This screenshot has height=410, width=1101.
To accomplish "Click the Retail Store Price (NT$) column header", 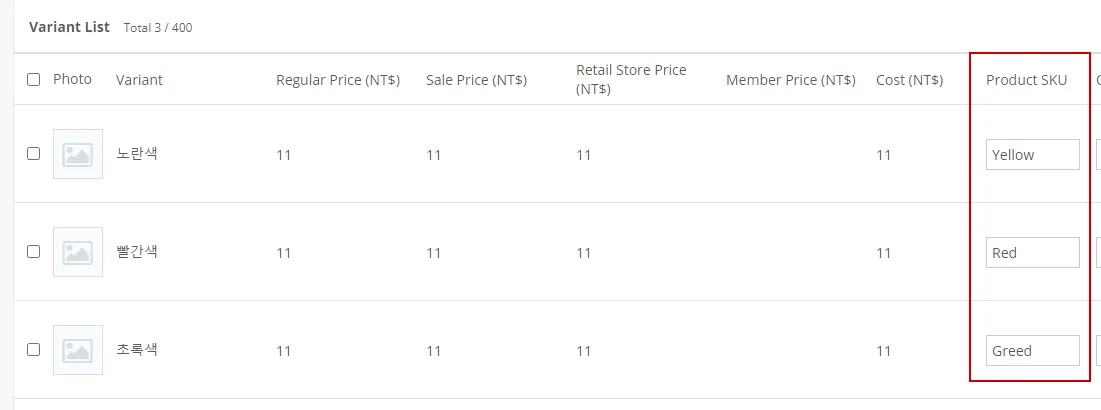I will pos(631,79).
